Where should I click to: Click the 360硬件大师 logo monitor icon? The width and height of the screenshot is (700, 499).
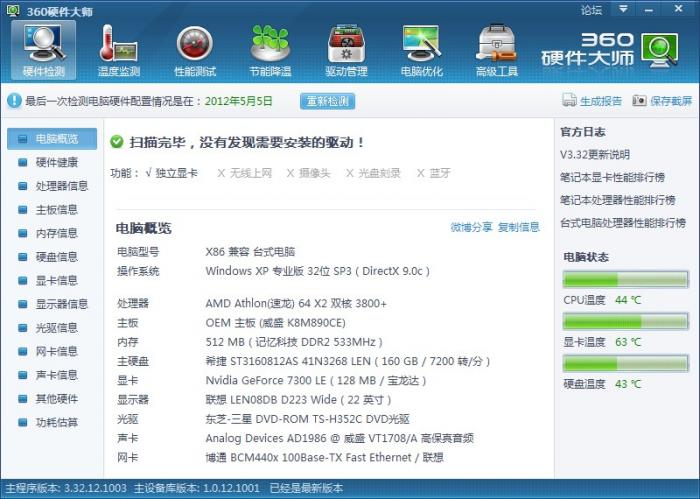click(x=660, y=50)
